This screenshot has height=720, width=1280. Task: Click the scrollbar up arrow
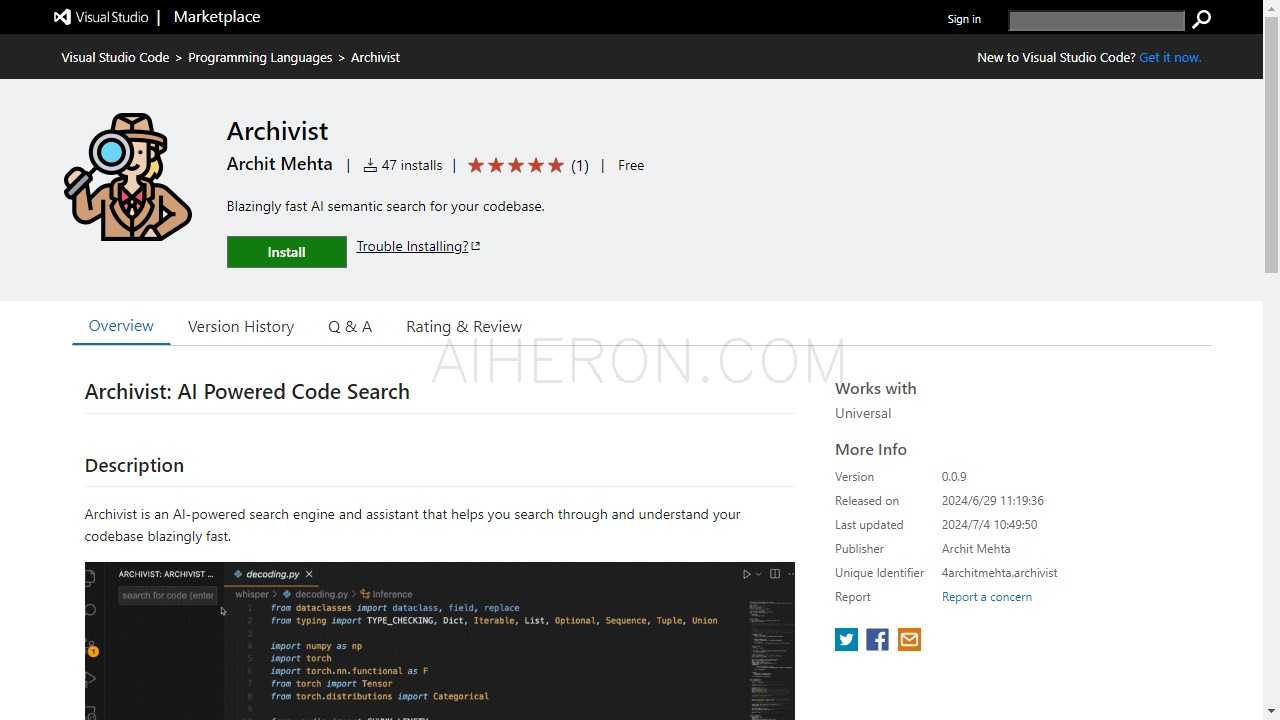coord(1271,8)
